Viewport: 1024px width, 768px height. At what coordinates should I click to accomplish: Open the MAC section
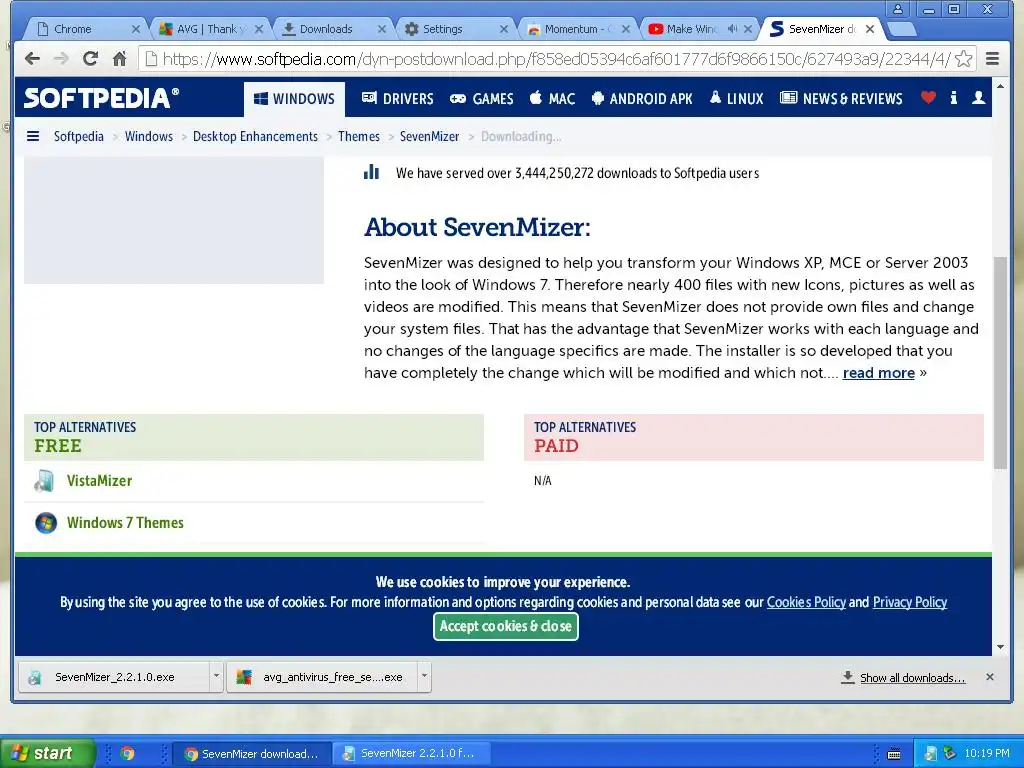(x=552, y=99)
